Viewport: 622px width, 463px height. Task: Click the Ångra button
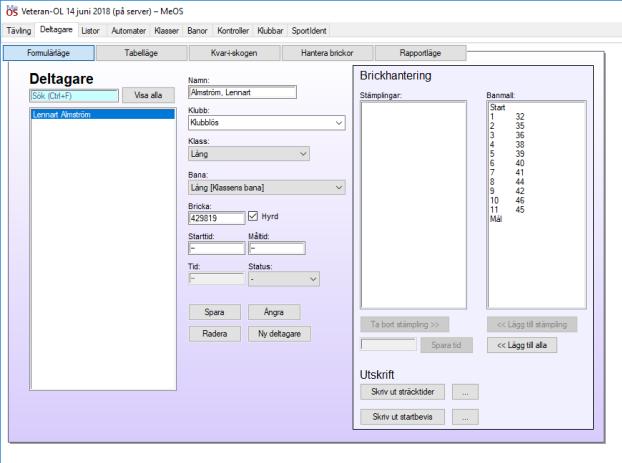pyautogui.click(x=274, y=312)
